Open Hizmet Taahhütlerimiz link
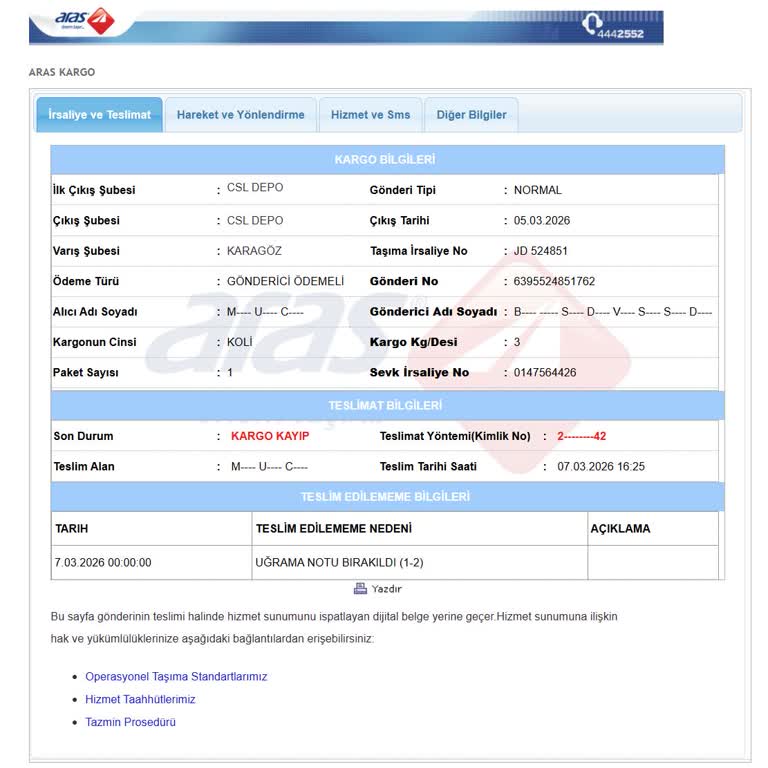The image size is (768, 768). (x=140, y=699)
